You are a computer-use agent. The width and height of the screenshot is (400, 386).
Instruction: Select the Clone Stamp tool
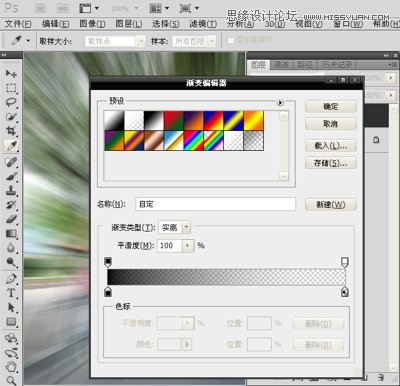coord(11,191)
